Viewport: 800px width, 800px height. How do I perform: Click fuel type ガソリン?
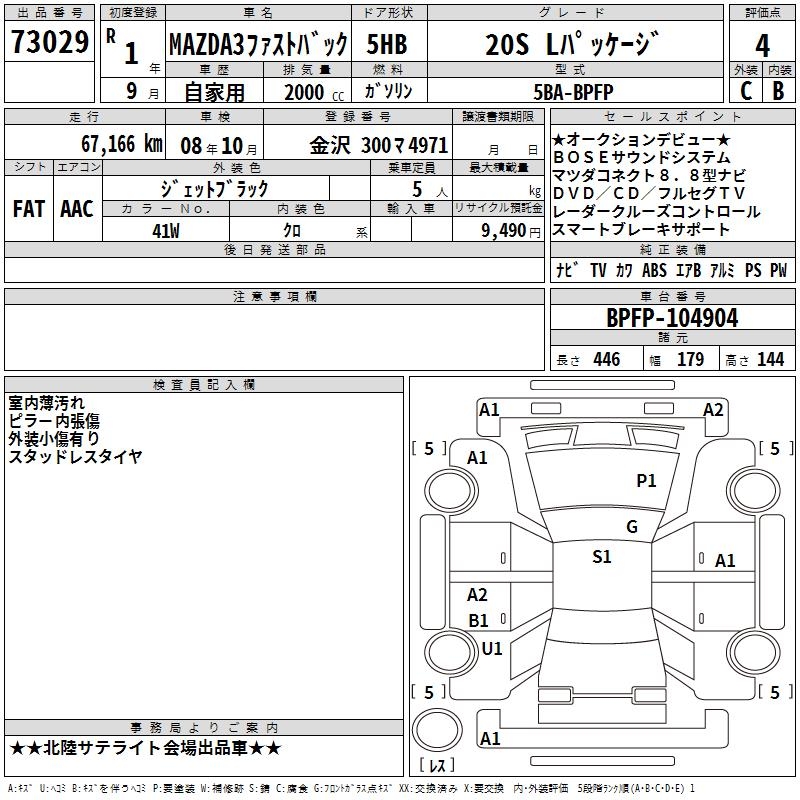tap(388, 91)
